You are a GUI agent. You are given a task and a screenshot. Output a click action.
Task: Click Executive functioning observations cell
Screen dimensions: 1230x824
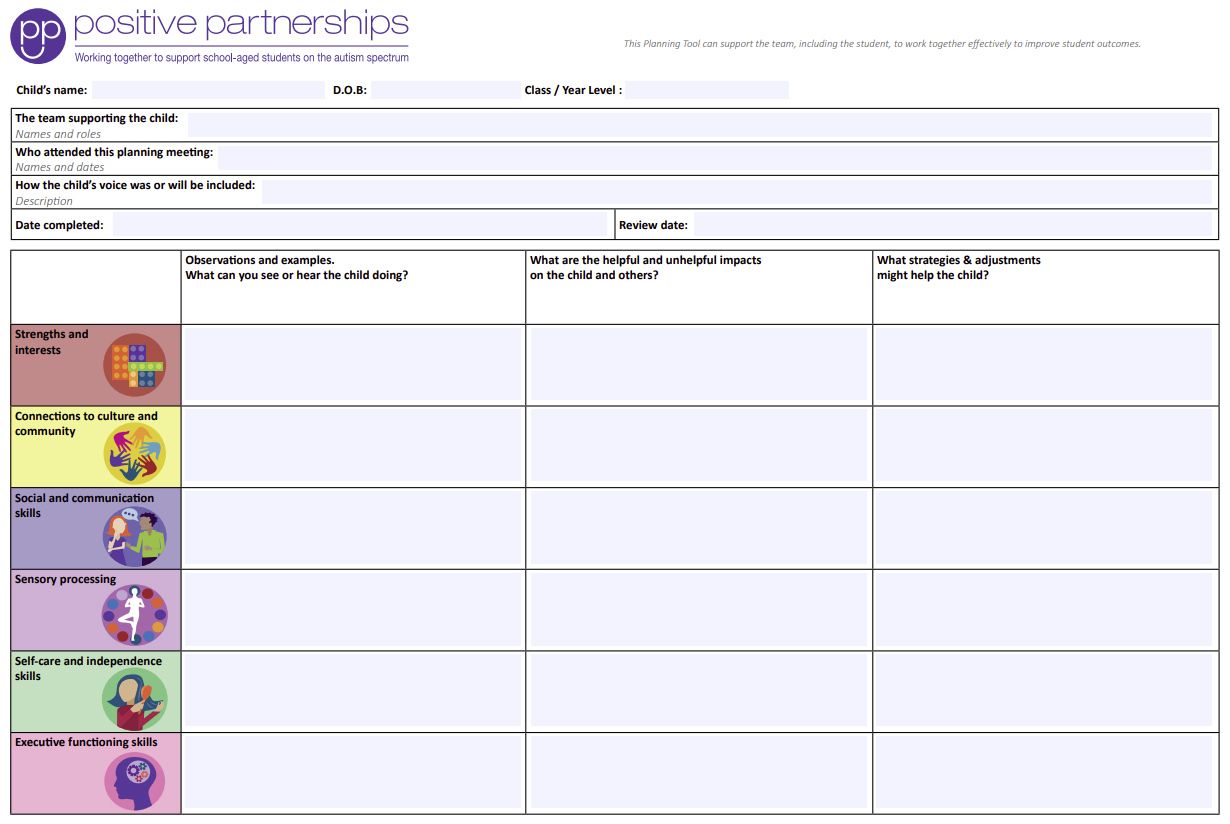point(354,773)
